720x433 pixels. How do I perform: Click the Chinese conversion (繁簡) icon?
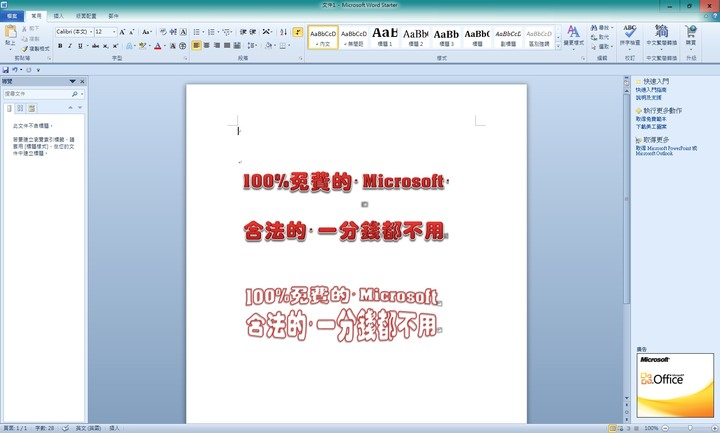pyautogui.click(x=661, y=31)
